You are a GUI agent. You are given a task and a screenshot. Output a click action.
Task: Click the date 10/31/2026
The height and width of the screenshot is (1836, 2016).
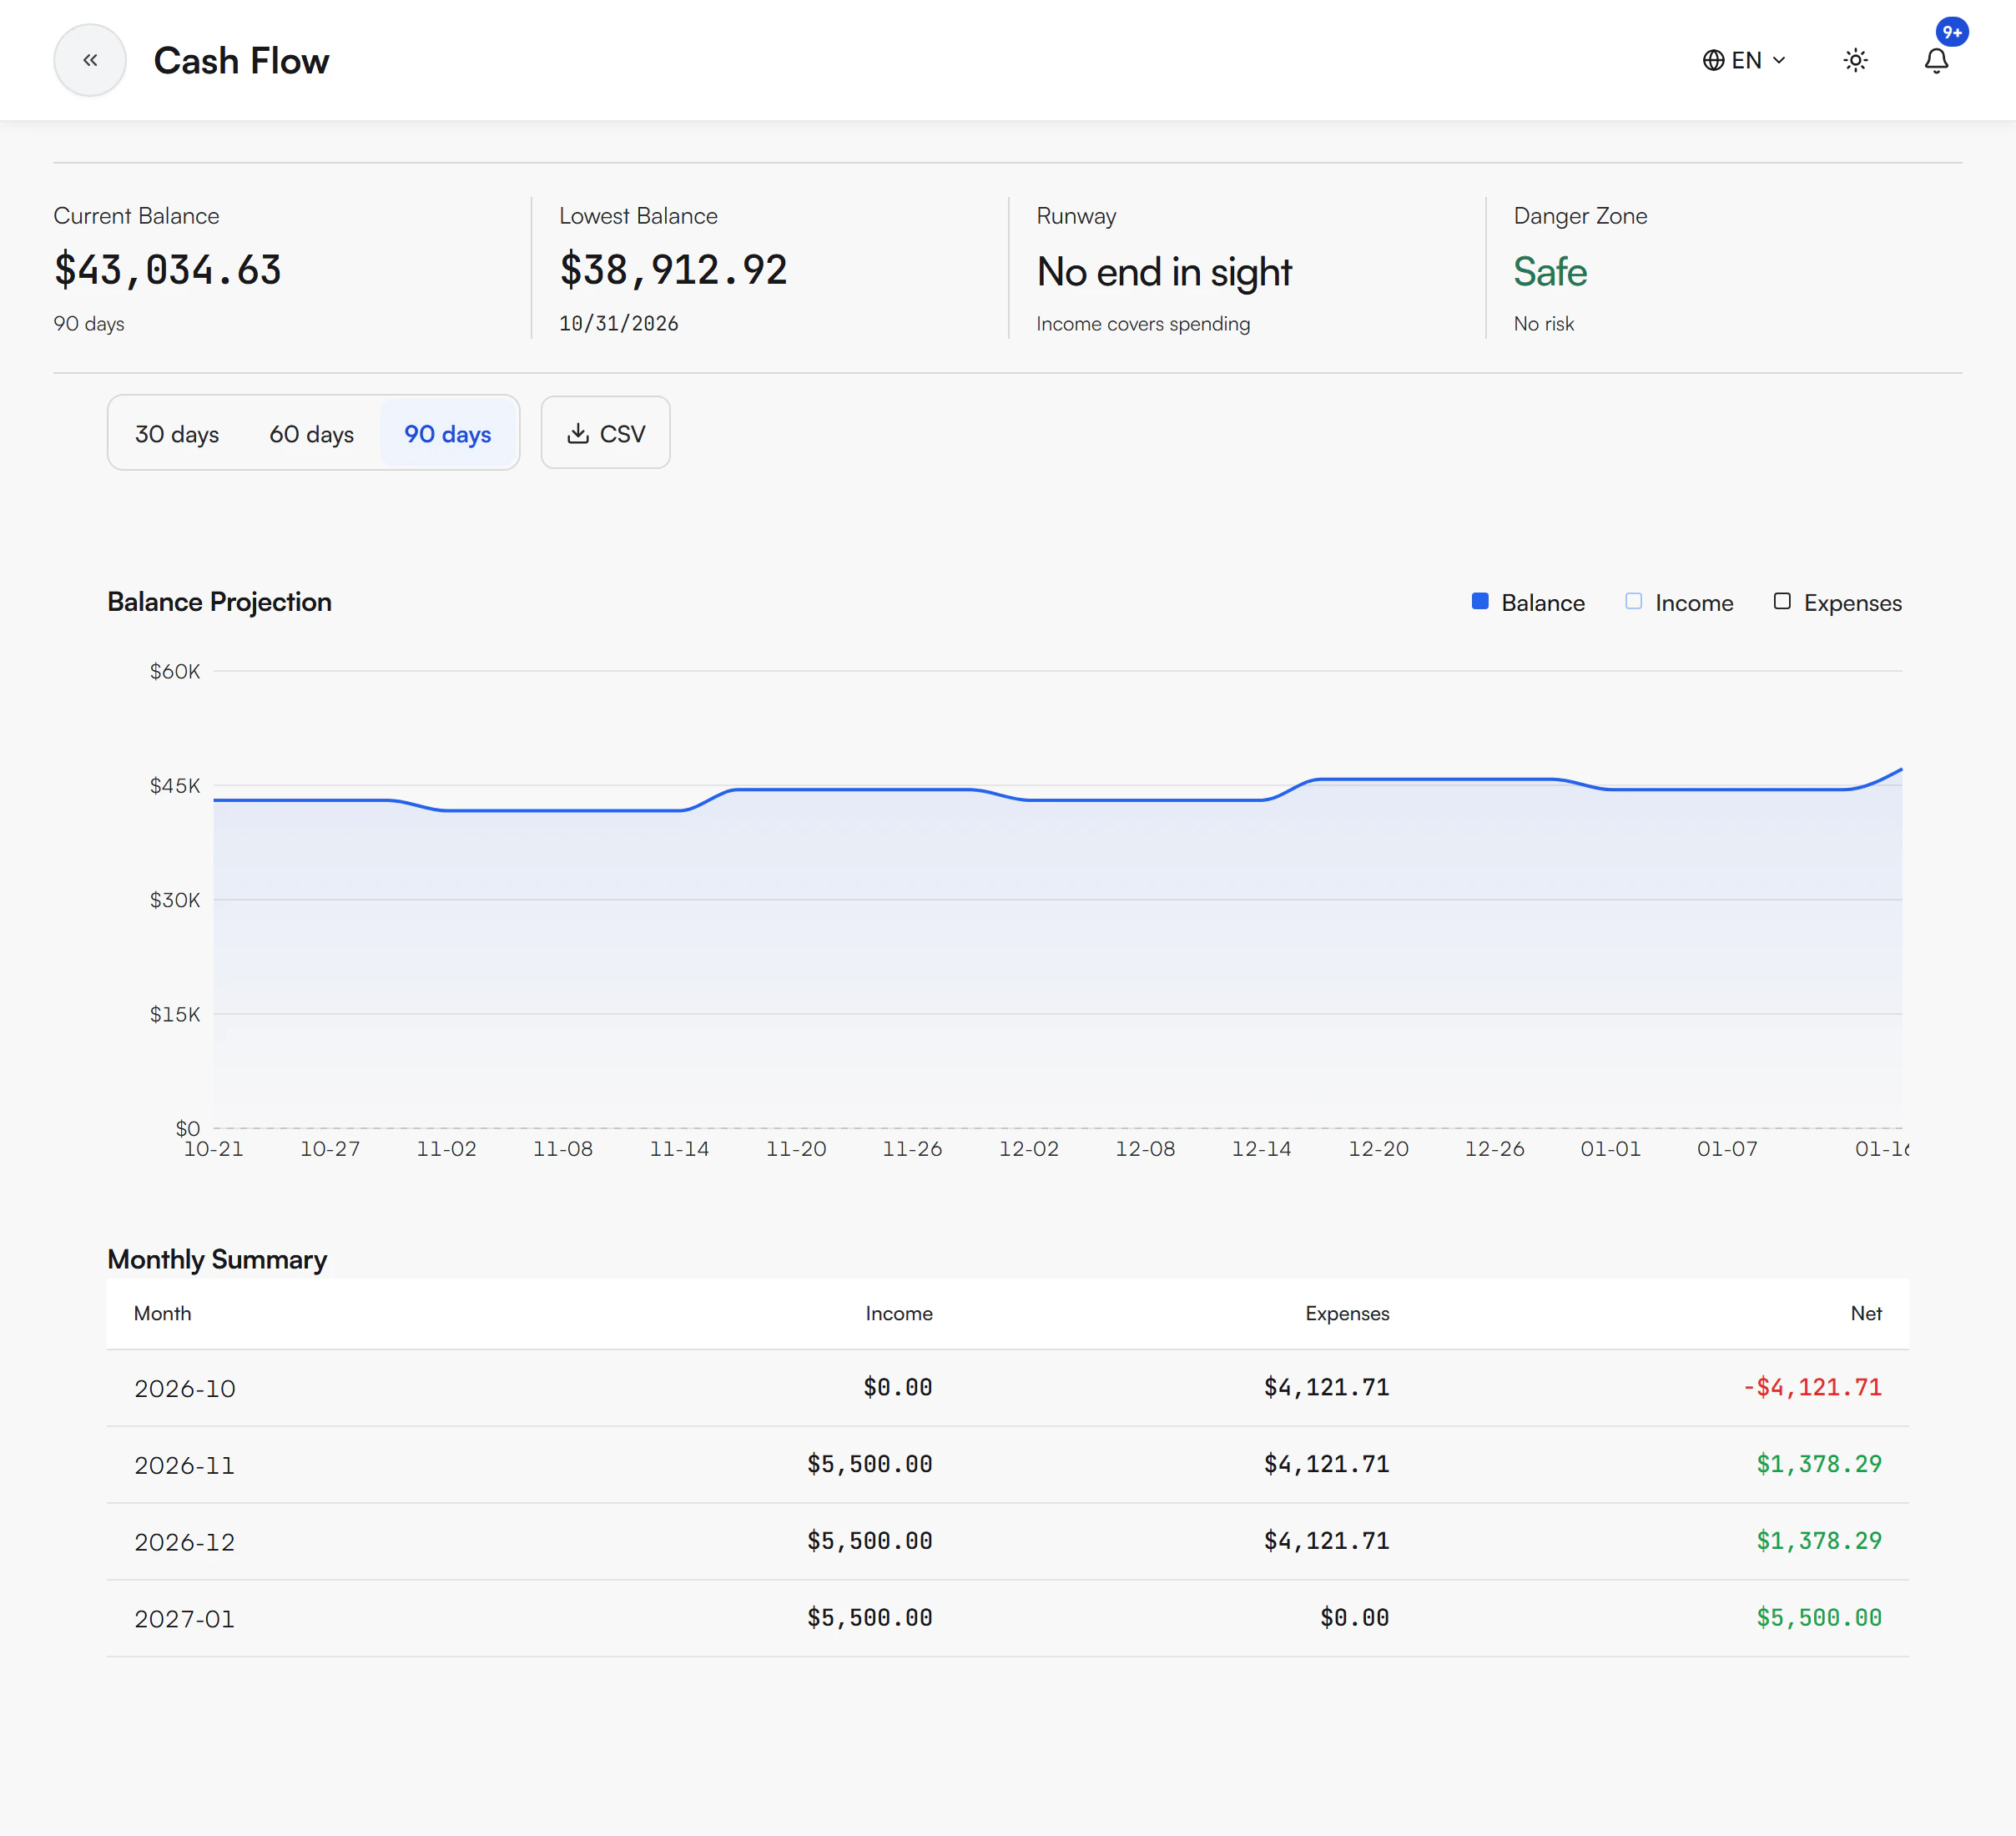[x=618, y=323]
